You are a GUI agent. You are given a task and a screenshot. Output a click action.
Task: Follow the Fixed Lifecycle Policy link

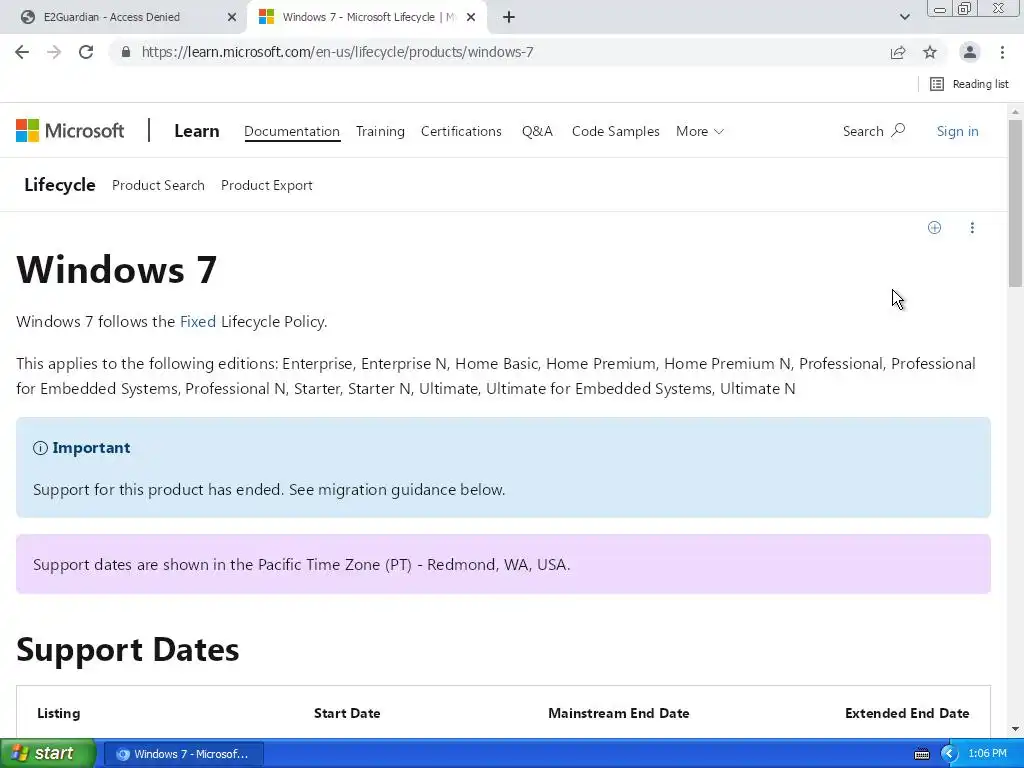click(198, 321)
